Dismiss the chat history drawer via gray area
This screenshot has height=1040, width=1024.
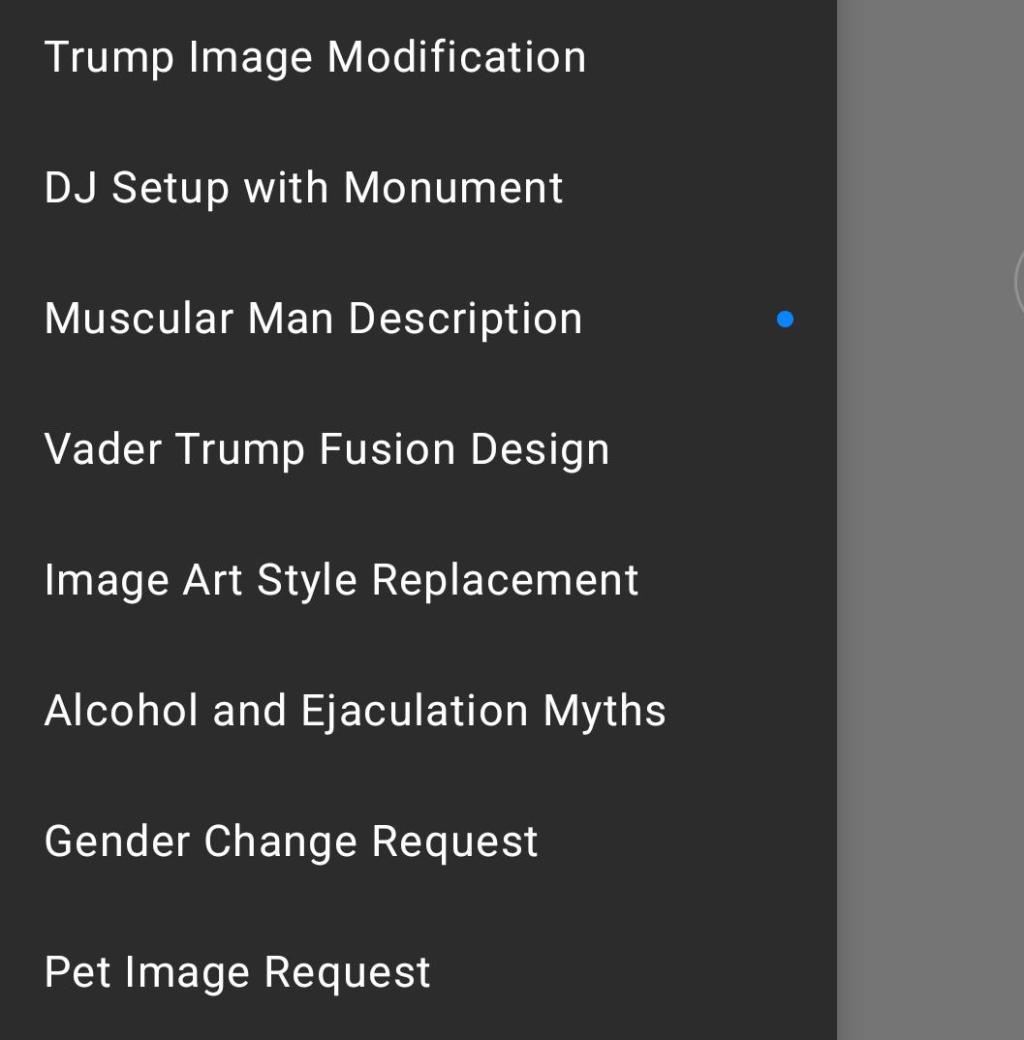tap(930, 597)
